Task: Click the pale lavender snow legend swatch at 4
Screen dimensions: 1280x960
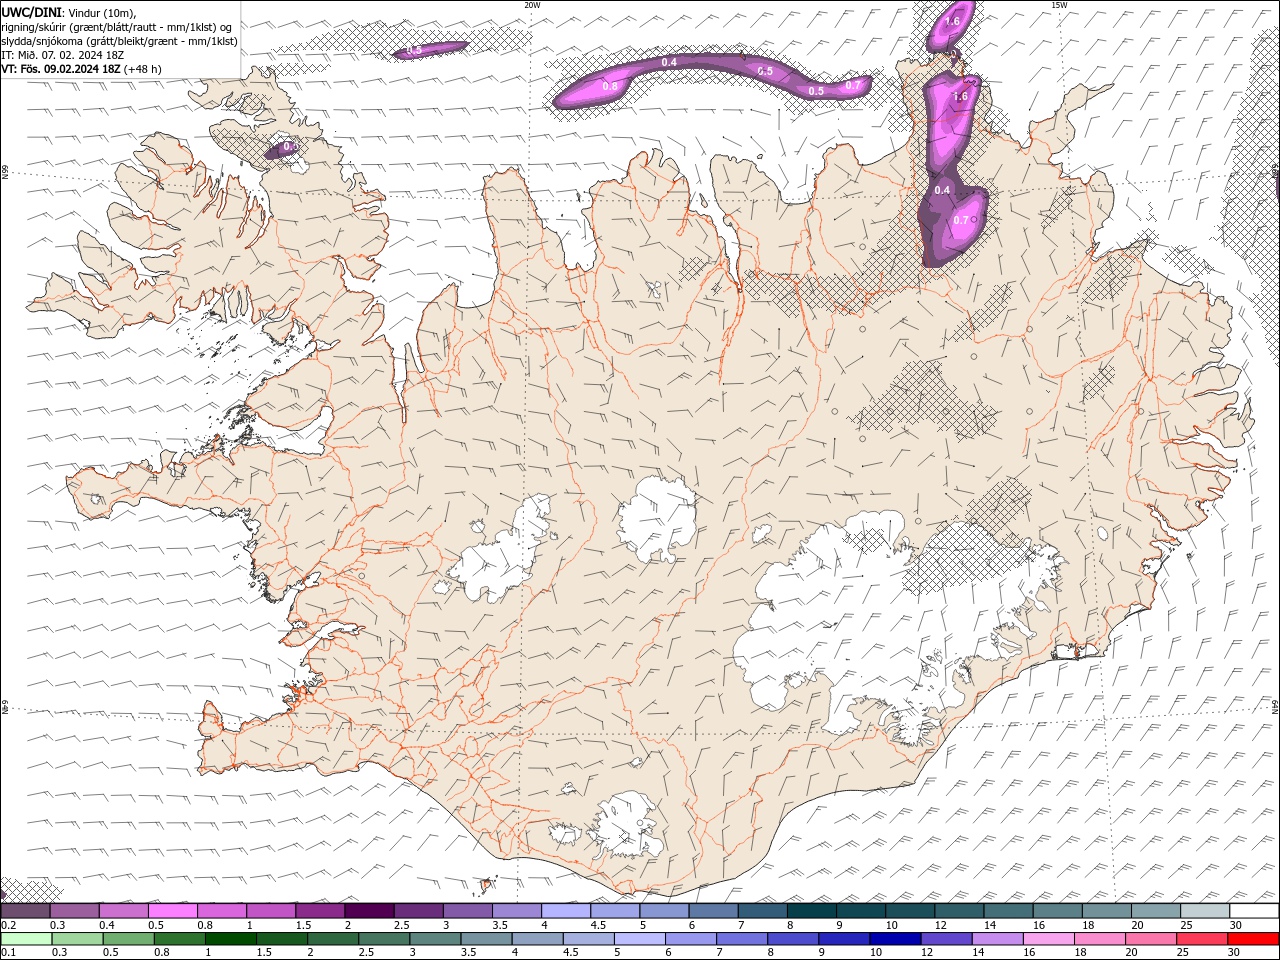Action: pyautogui.click(x=566, y=911)
